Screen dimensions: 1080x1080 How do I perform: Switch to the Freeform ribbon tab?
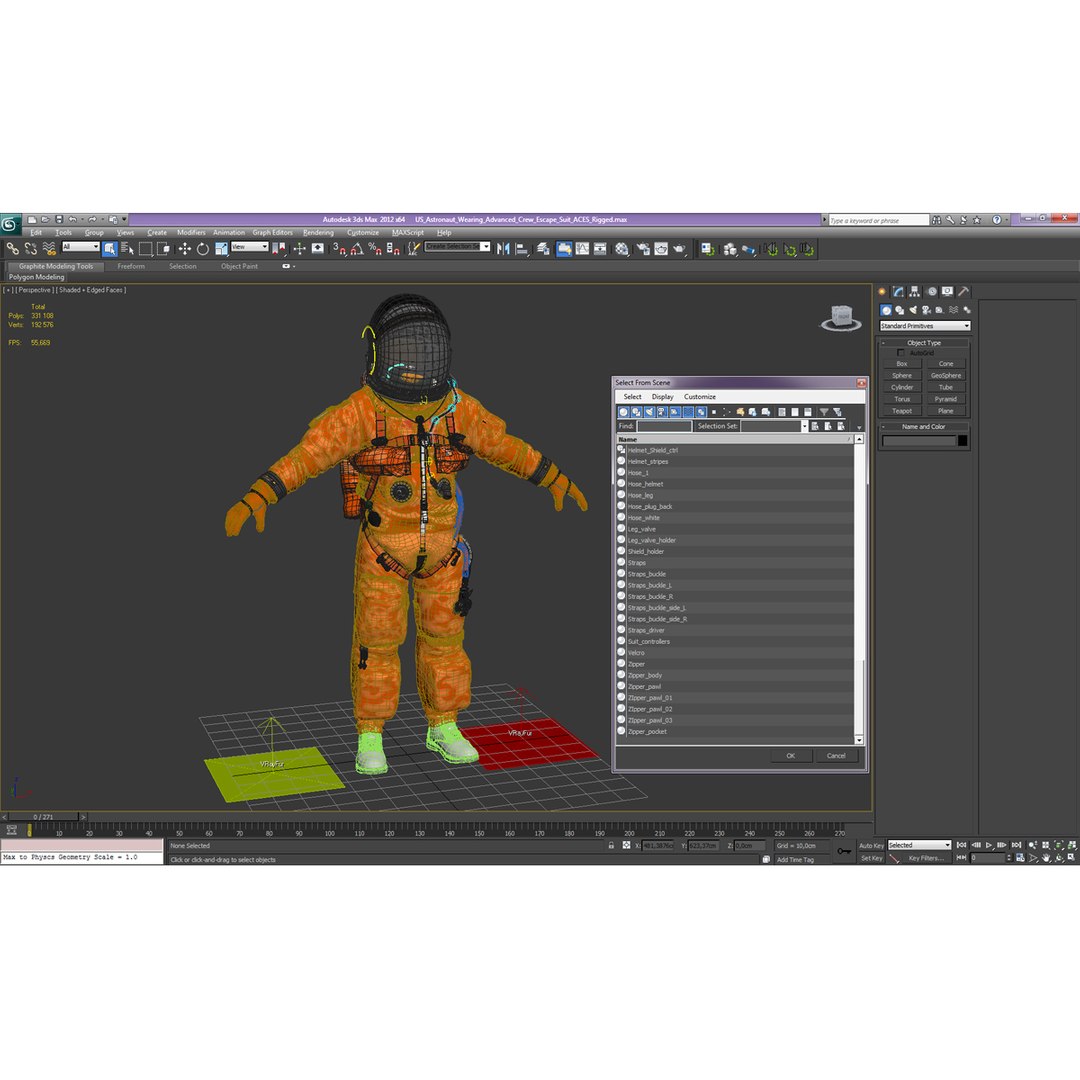(131, 267)
